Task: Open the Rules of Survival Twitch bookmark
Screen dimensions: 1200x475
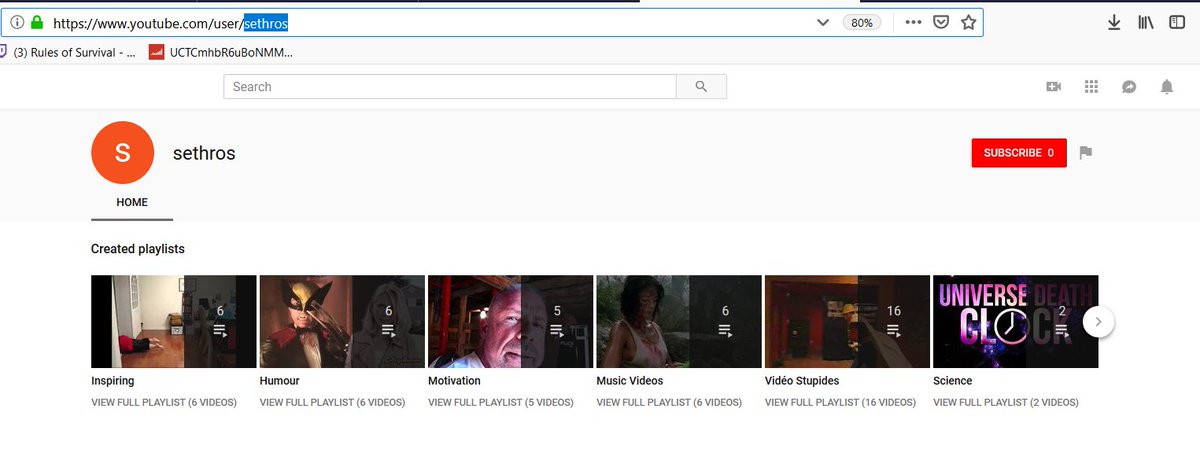Action: click(68, 52)
